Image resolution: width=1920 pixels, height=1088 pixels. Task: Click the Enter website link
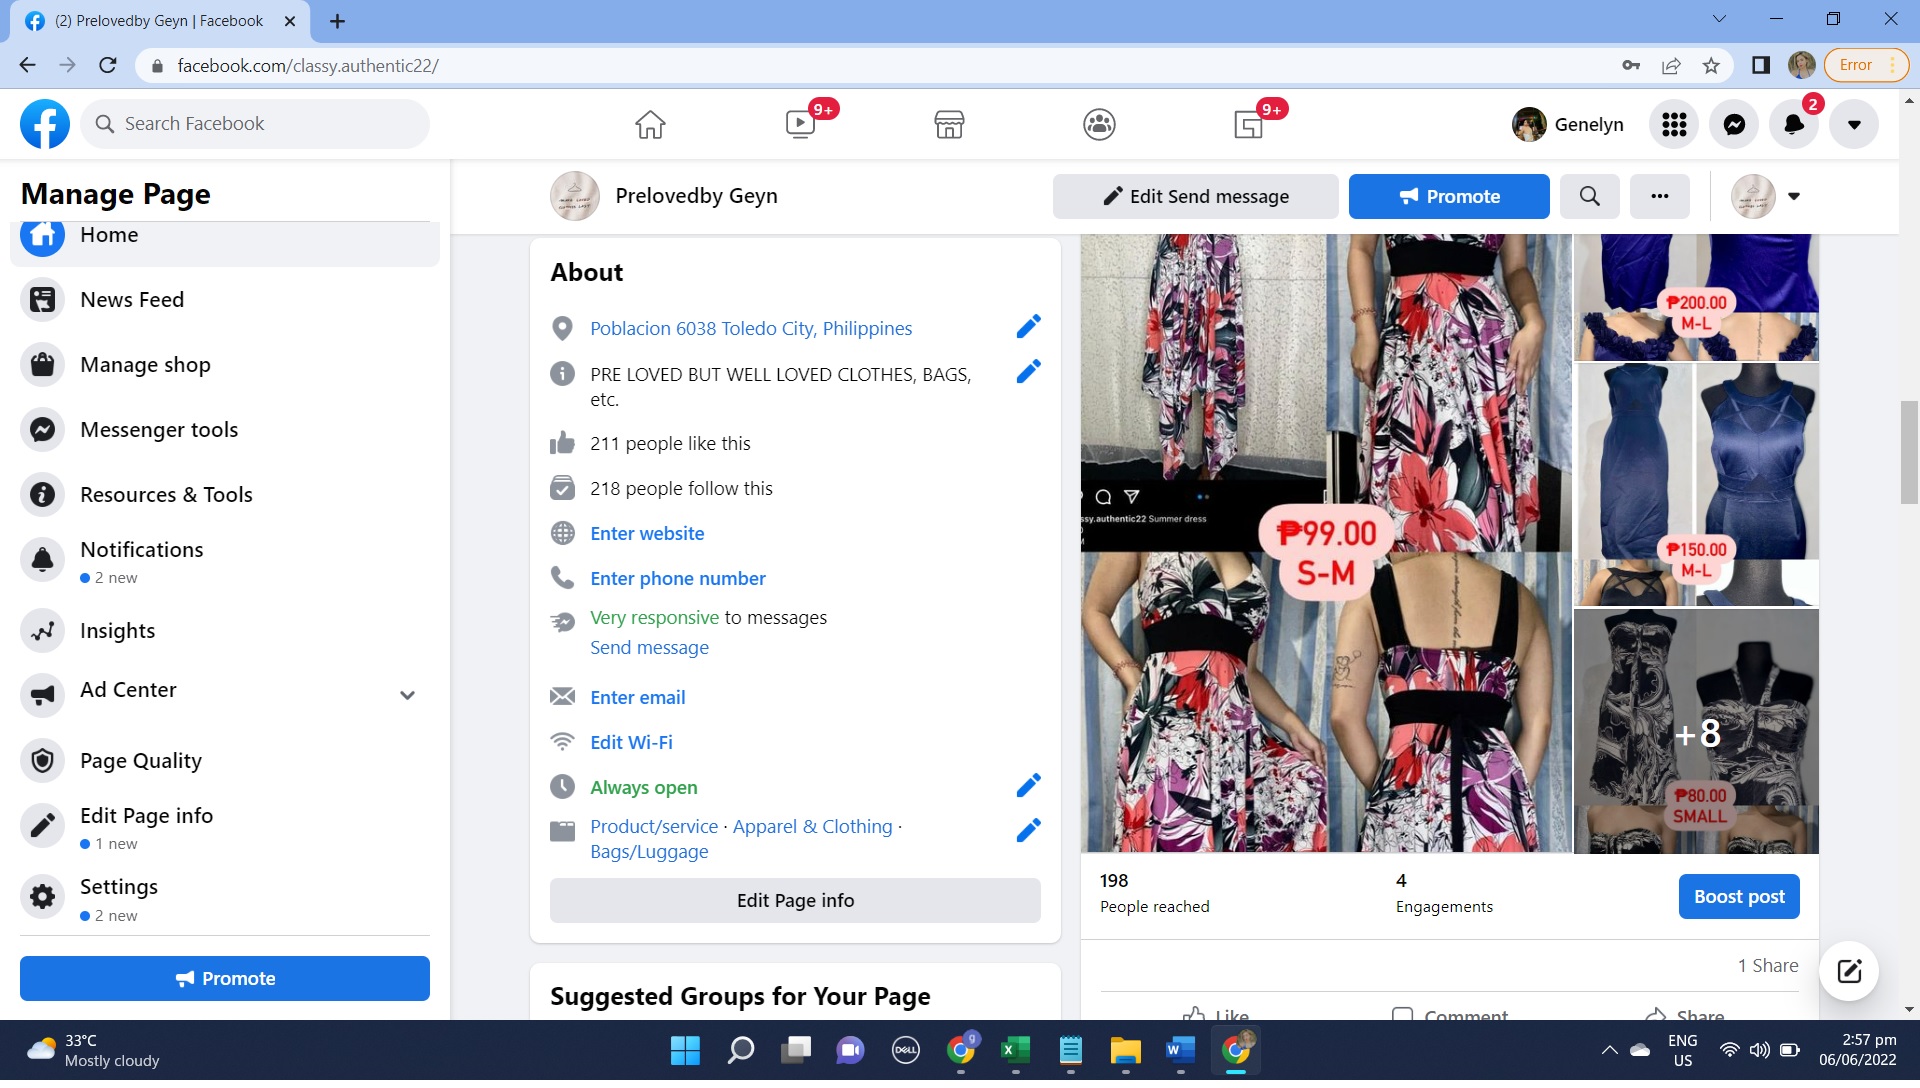(x=646, y=534)
